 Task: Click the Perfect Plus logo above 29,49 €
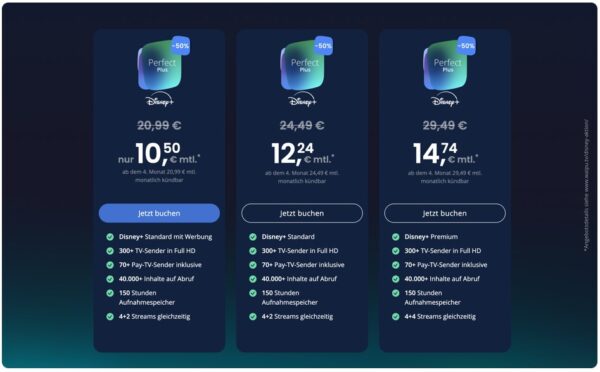click(x=445, y=65)
